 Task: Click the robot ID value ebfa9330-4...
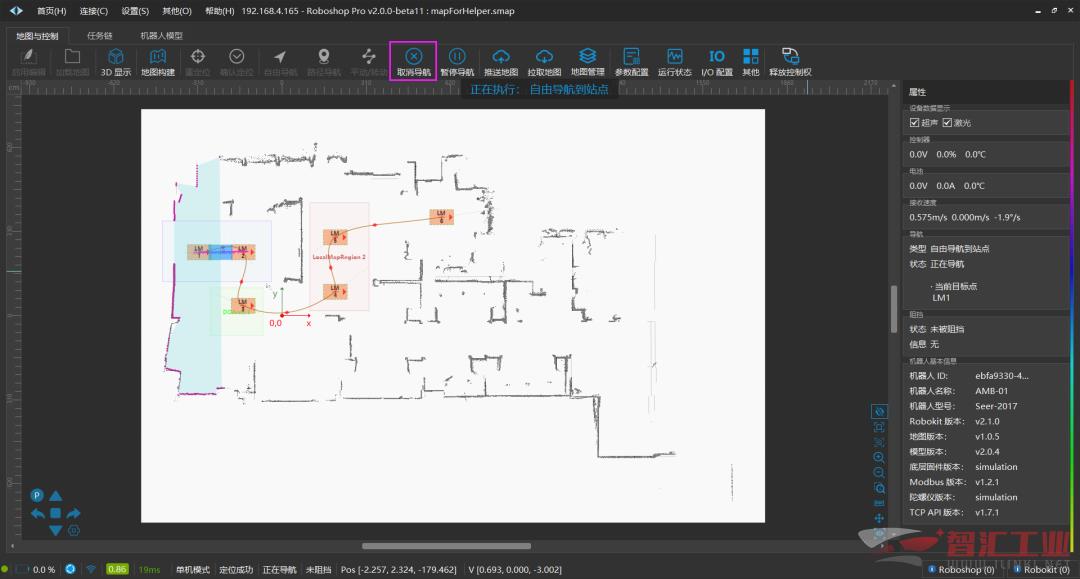pos(1001,376)
